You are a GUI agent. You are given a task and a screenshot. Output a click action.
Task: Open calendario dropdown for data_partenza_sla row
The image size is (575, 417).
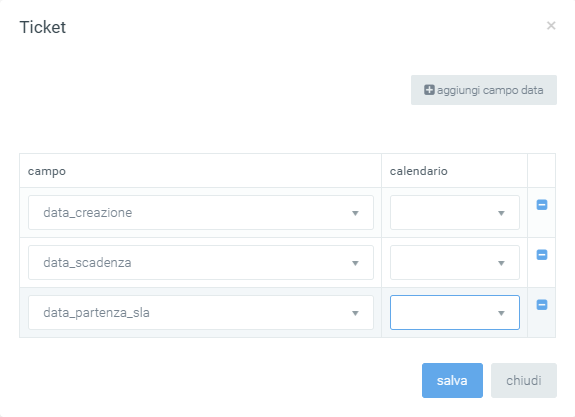(455, 313)
